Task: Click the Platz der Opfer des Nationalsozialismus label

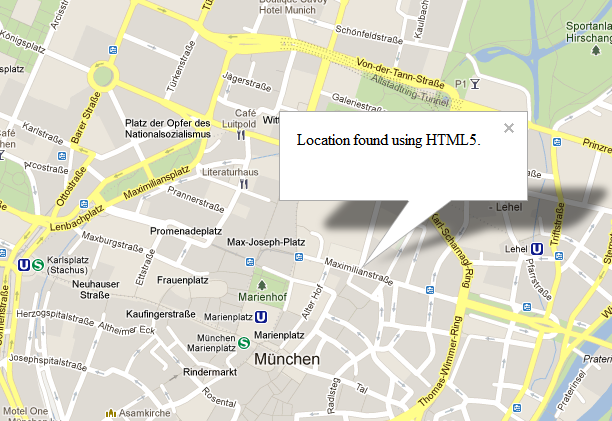Action: (x=168, y=129)
